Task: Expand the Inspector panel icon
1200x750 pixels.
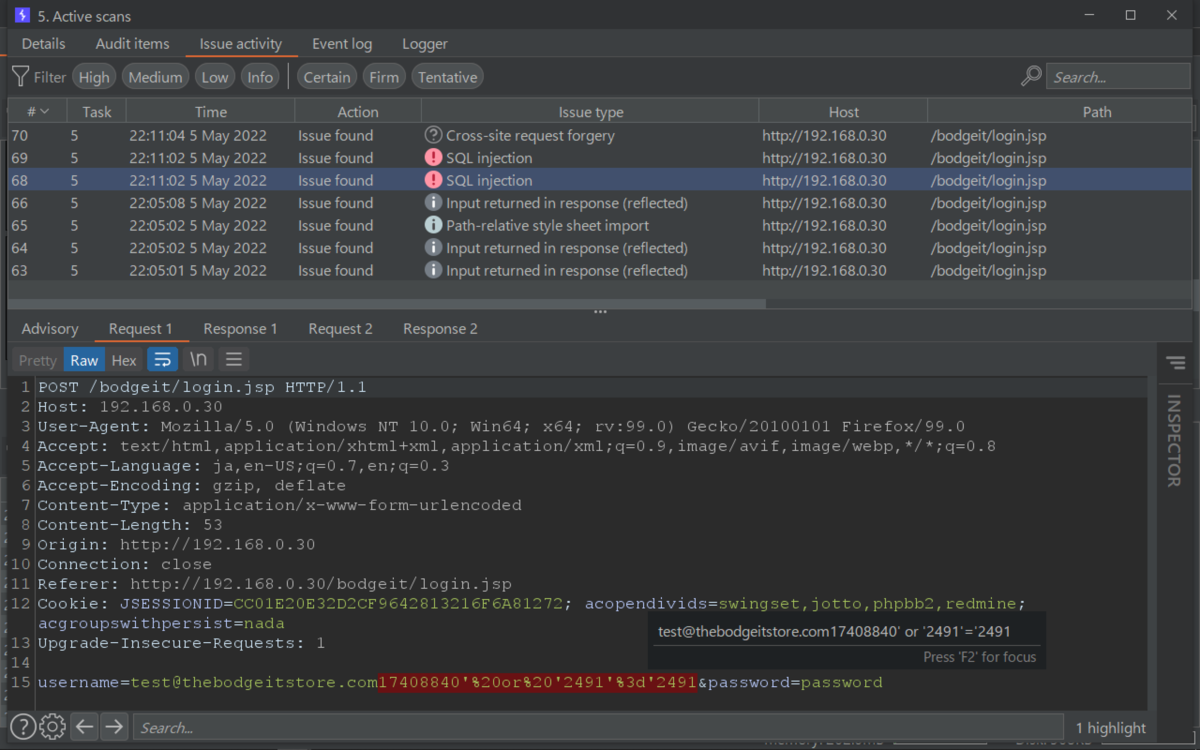Action: [1175, 362]
